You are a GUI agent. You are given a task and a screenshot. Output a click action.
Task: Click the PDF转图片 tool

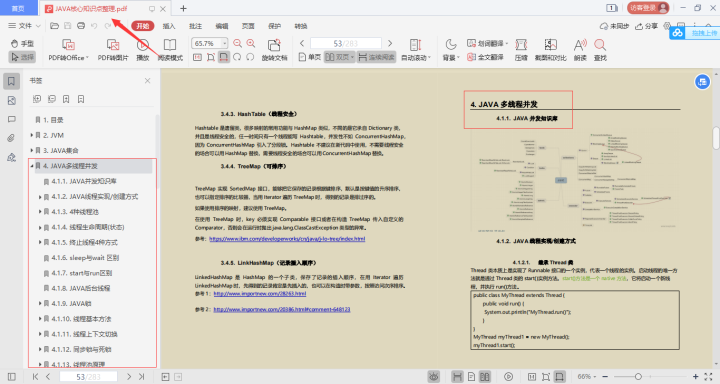pyautogui.click(x=113, y=50)
